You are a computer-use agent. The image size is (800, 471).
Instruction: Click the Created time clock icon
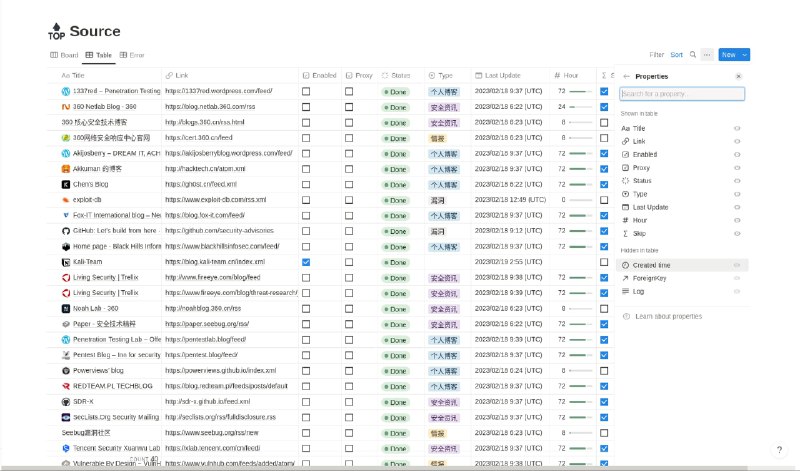tap(626, 265)
